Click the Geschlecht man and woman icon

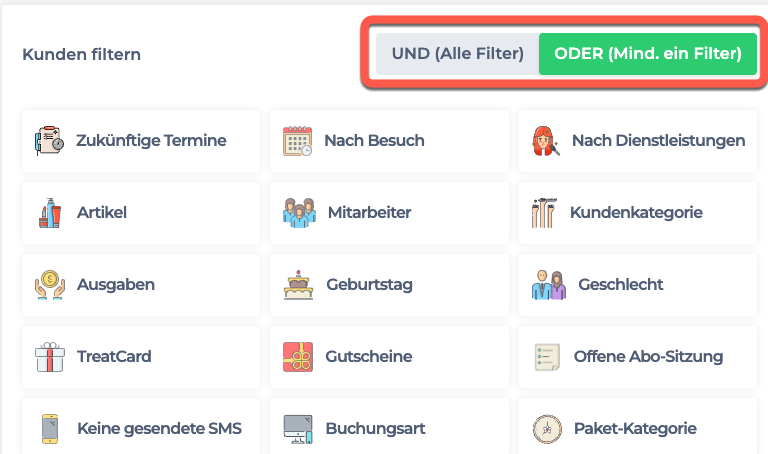click(x=549, y=285)
